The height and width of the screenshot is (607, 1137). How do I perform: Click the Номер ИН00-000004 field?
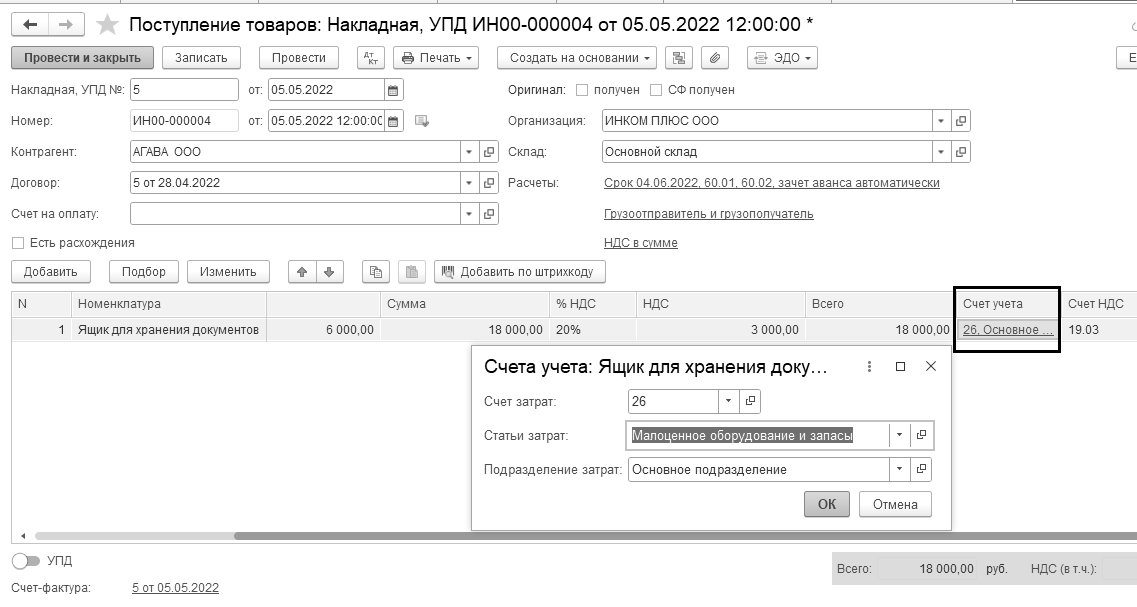(184, 121)
